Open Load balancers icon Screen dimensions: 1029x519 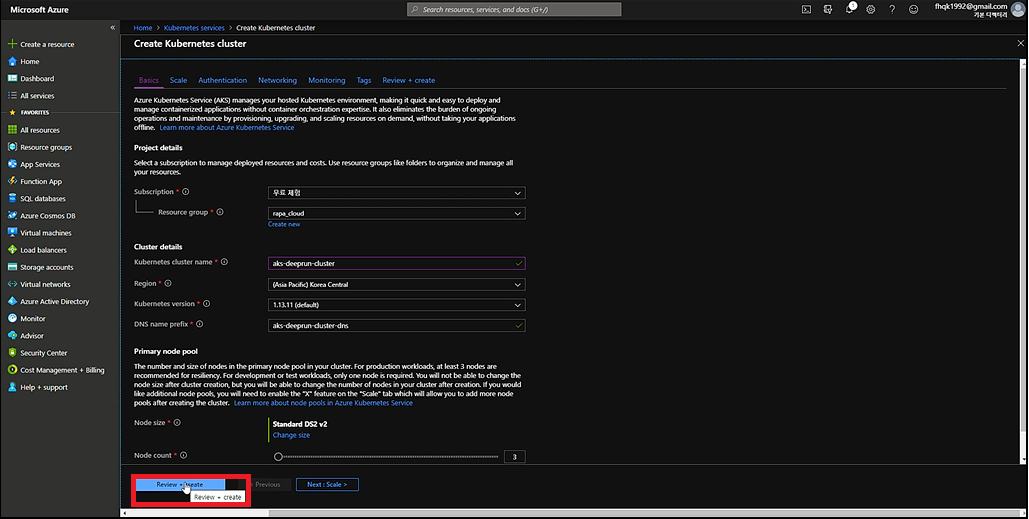click(x=12, y=250)
